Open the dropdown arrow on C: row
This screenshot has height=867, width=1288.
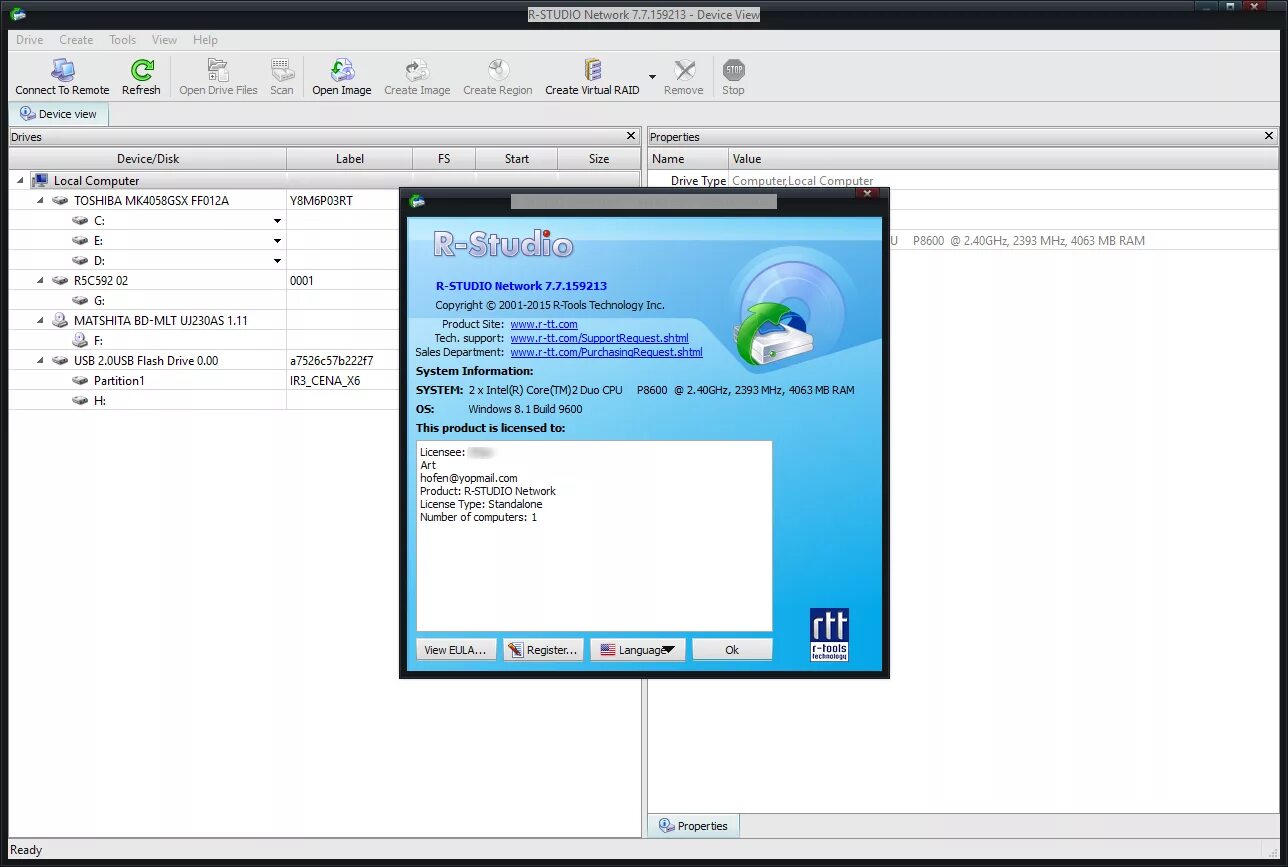277,221
